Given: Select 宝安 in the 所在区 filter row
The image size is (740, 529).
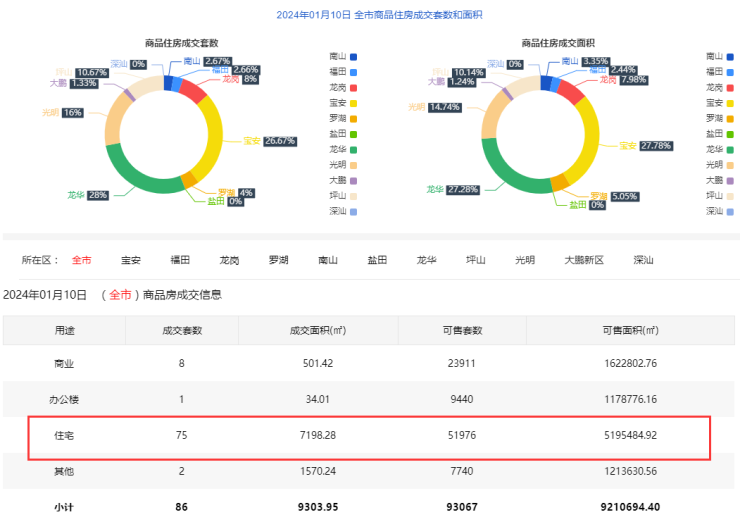Looking at the screenshot, I should (131, 260).
